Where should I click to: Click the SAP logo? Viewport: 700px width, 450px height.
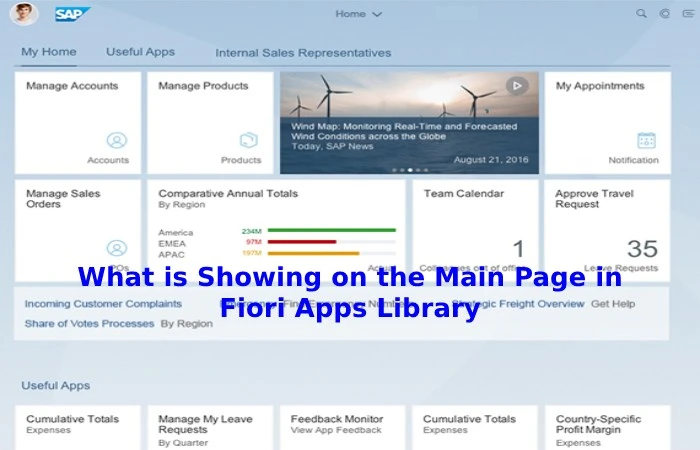pyautogui.click(x=71, y=14)
